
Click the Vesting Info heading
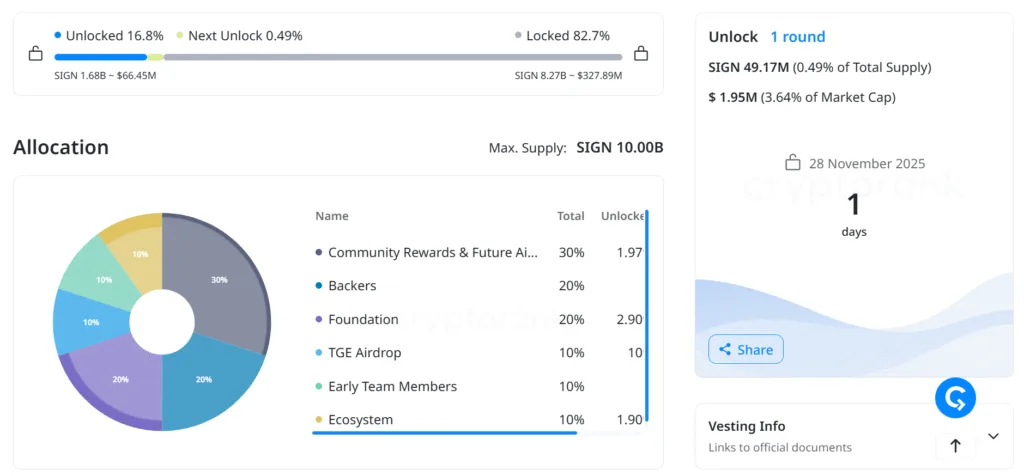pyautogui.click(x=746, y=426)
